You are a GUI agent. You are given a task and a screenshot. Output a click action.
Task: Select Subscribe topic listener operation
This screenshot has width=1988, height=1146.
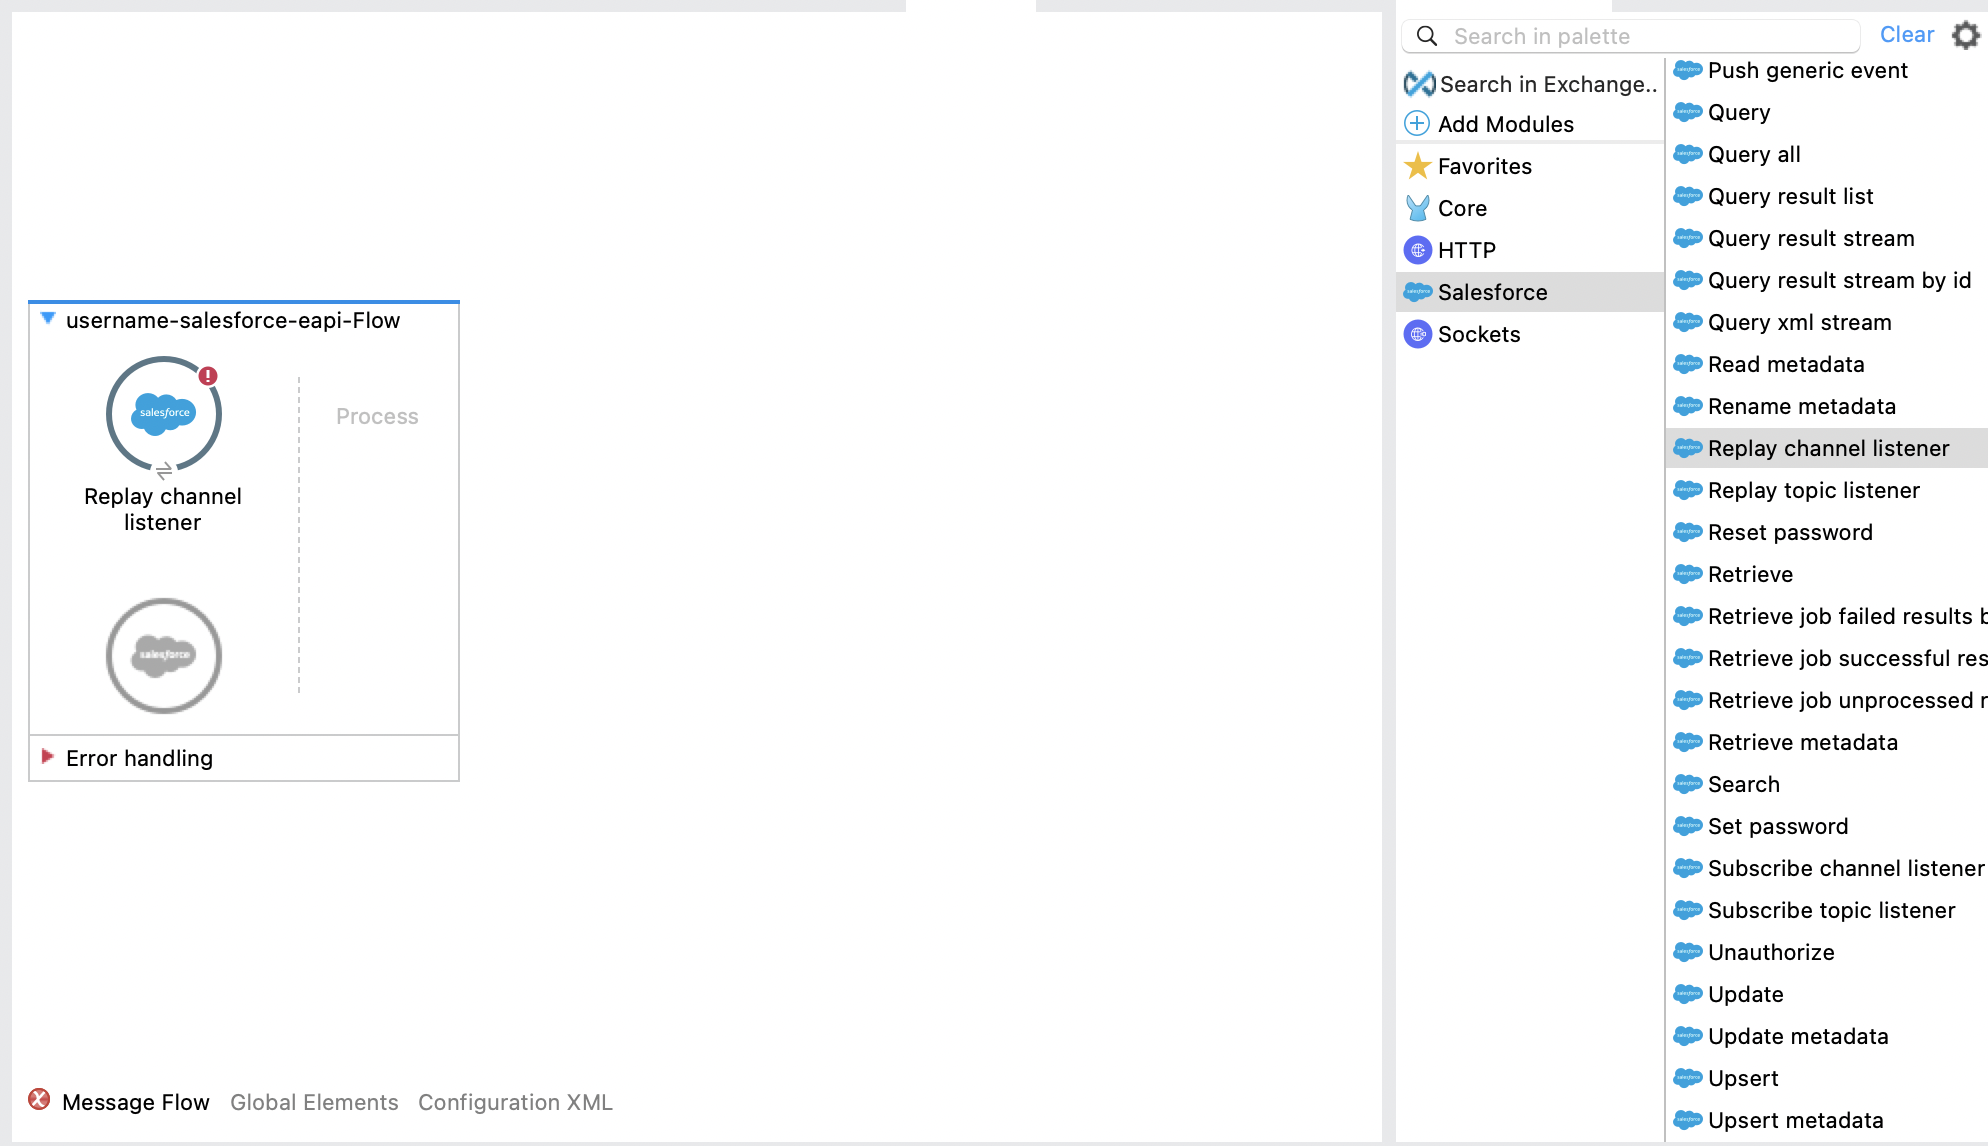point(1827,910)
